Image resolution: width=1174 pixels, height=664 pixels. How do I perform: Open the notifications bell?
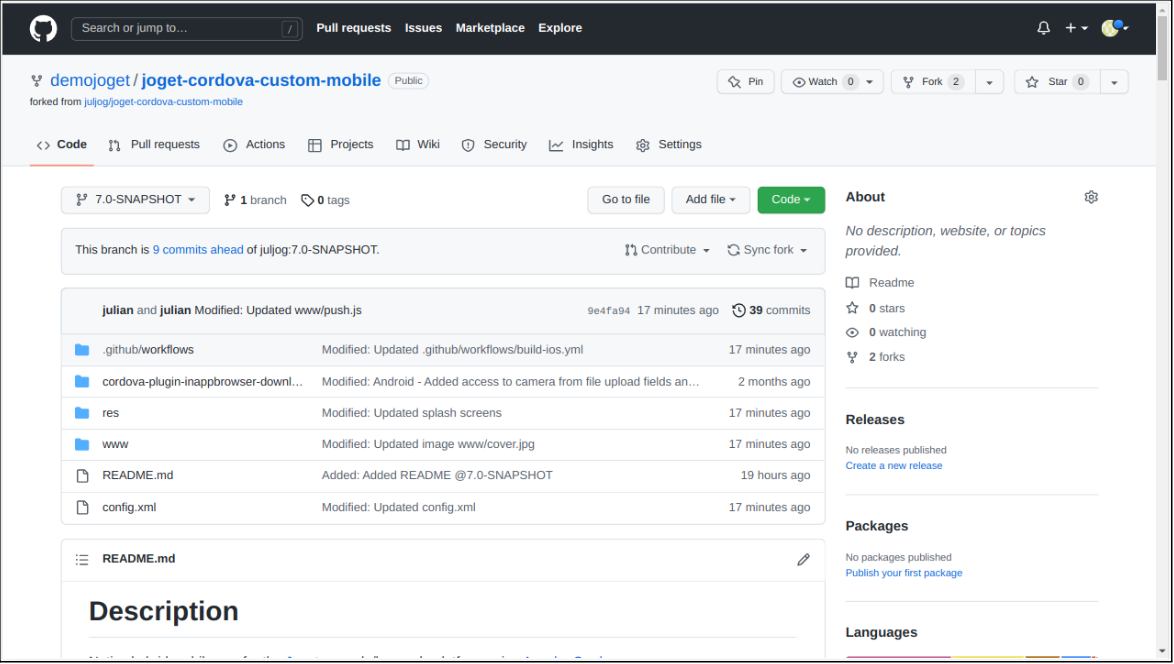(x=1044, y=28)
